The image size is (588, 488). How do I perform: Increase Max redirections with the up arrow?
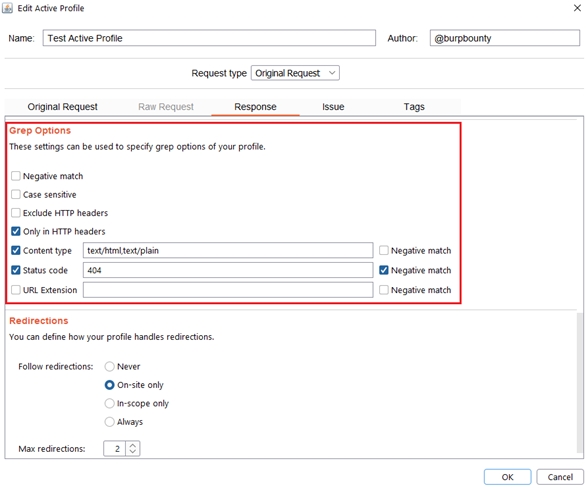(133, 445)
